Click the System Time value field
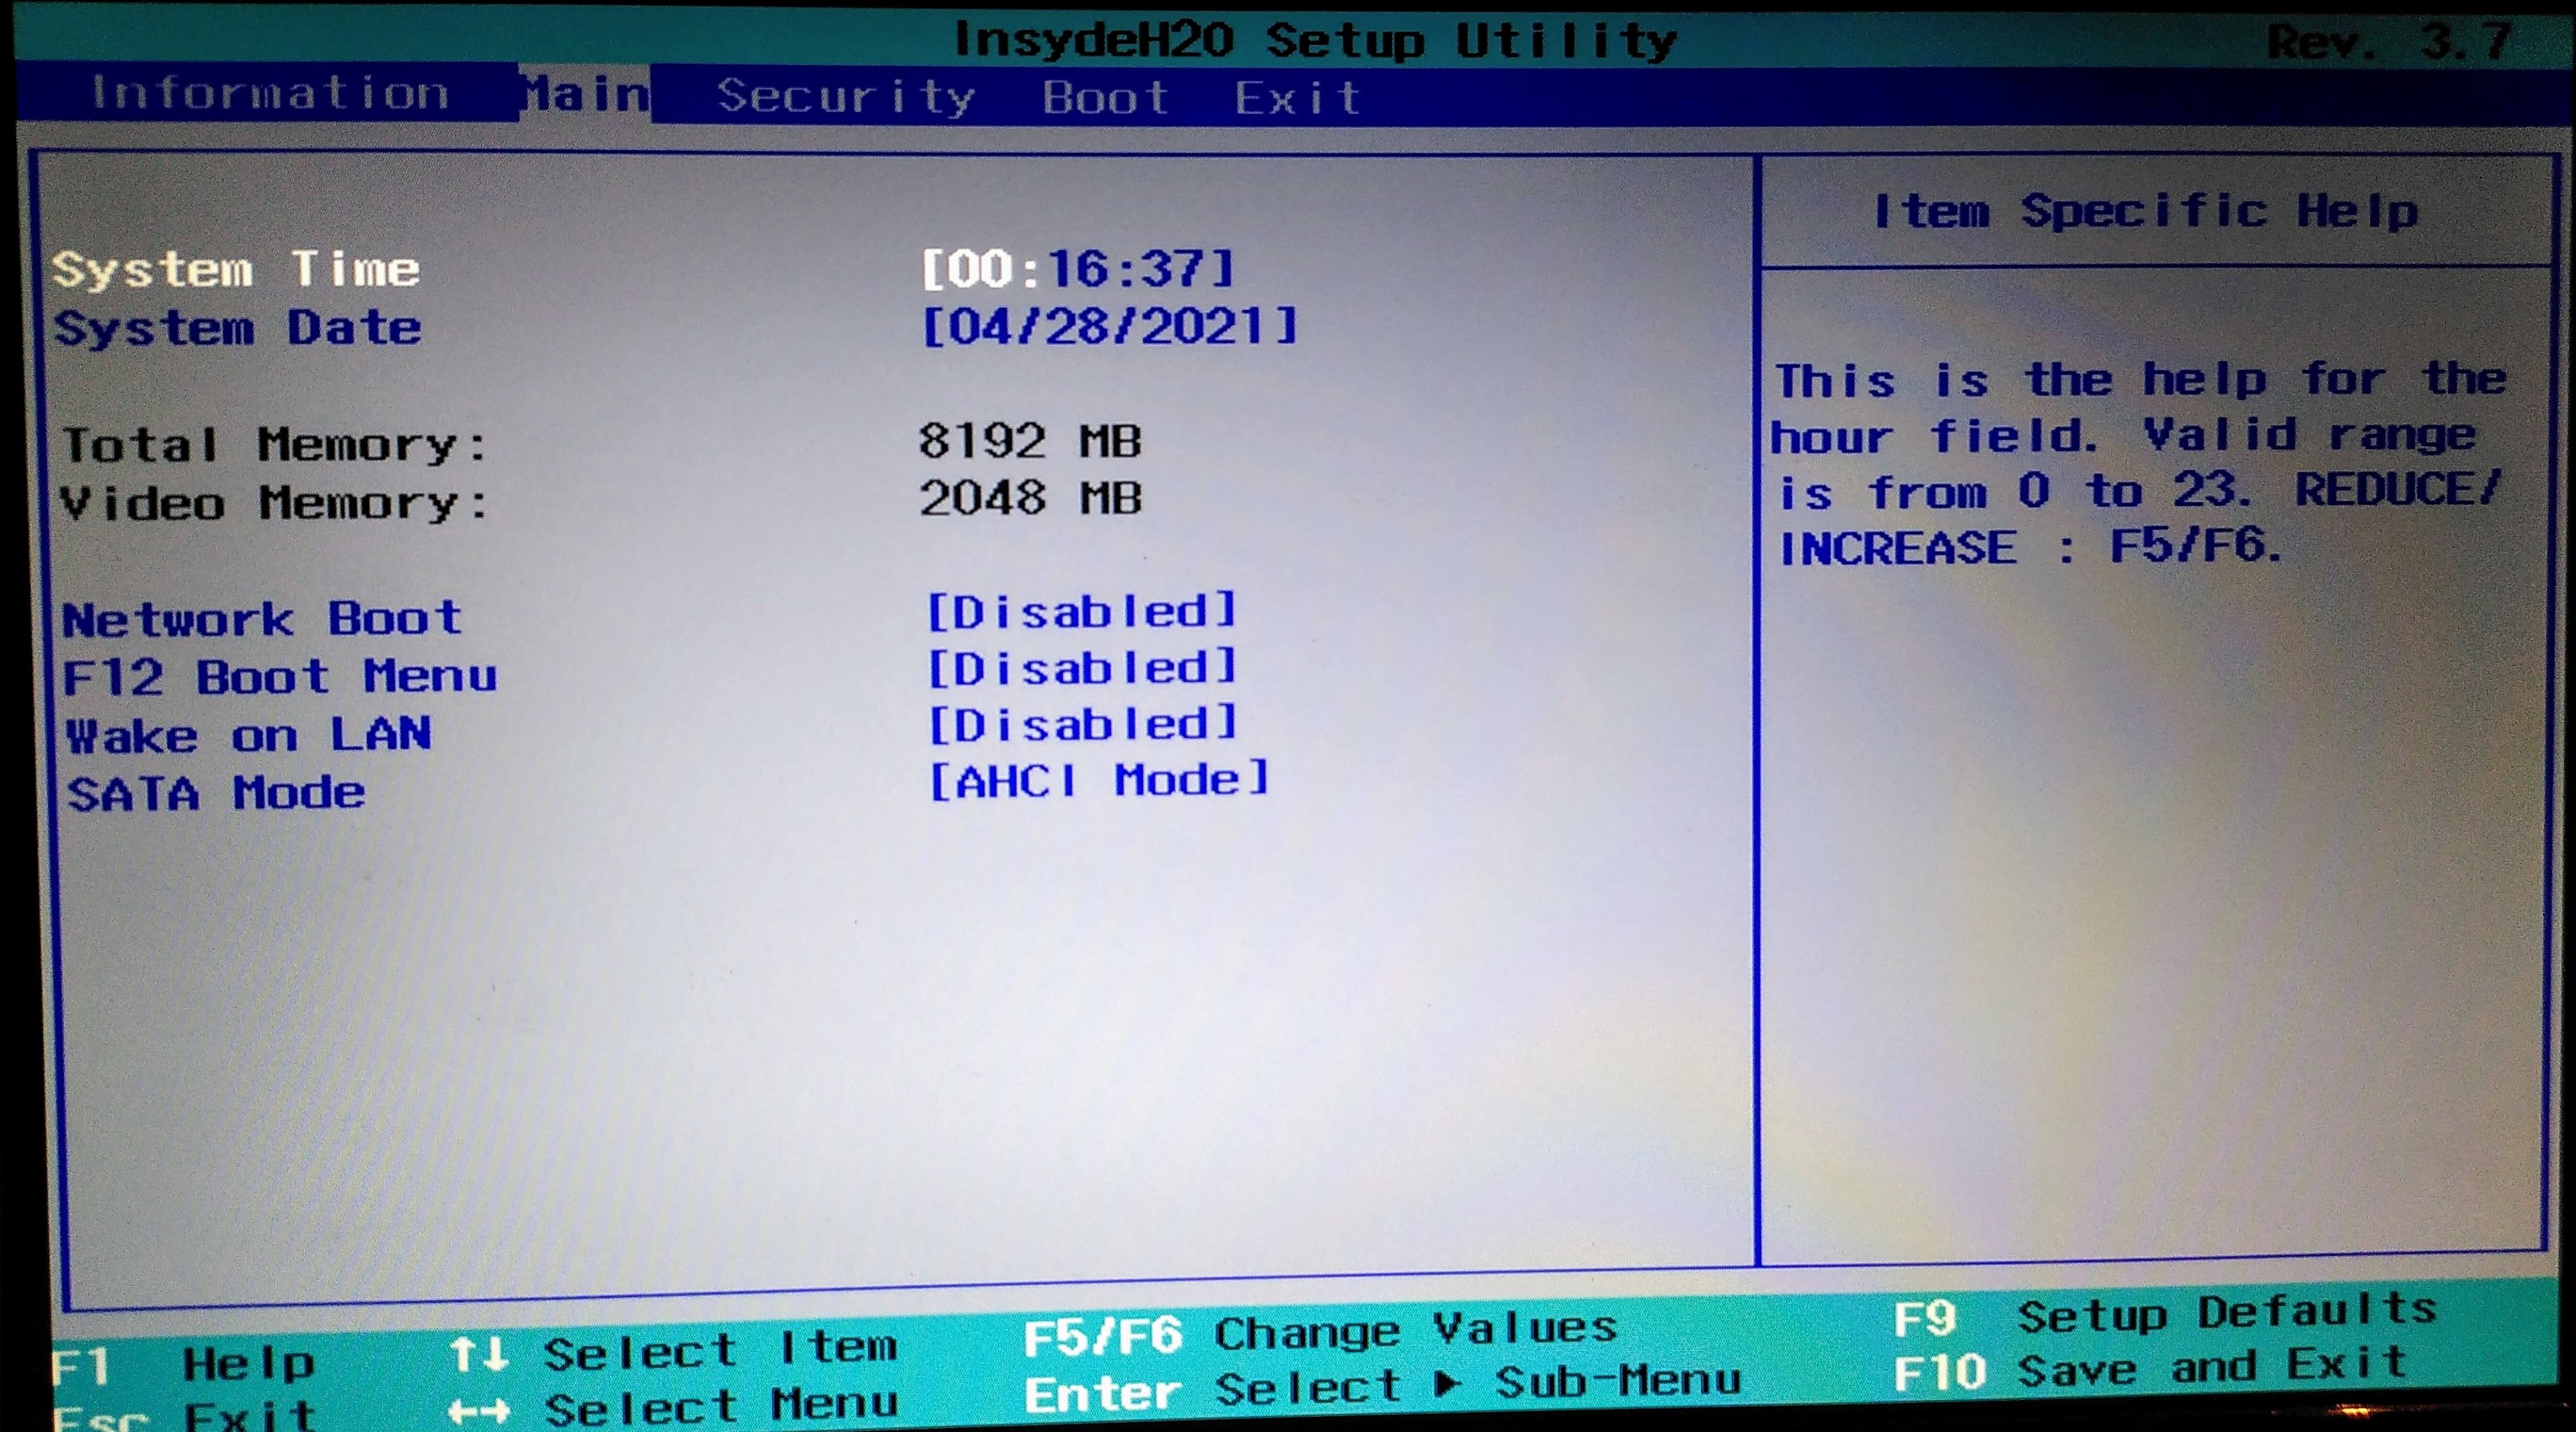This screenshot has height=1432, width=2576. tap(1077, 268)
